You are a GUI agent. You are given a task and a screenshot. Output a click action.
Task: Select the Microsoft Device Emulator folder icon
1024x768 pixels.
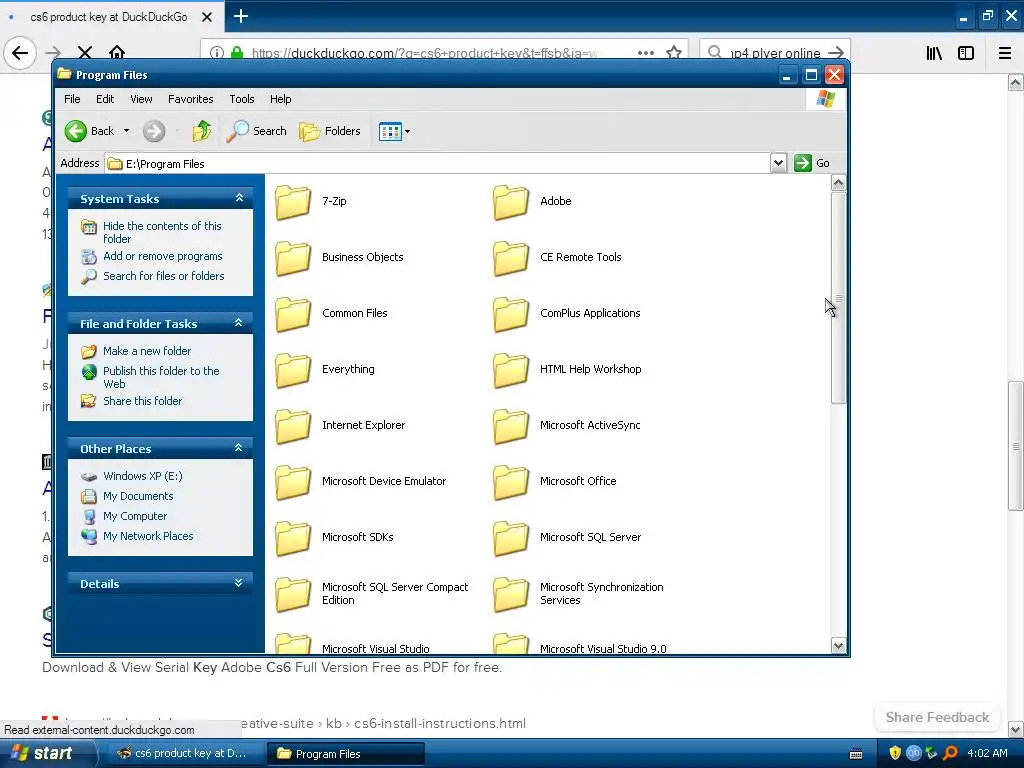pyautogui.click(x=293, y=482)
